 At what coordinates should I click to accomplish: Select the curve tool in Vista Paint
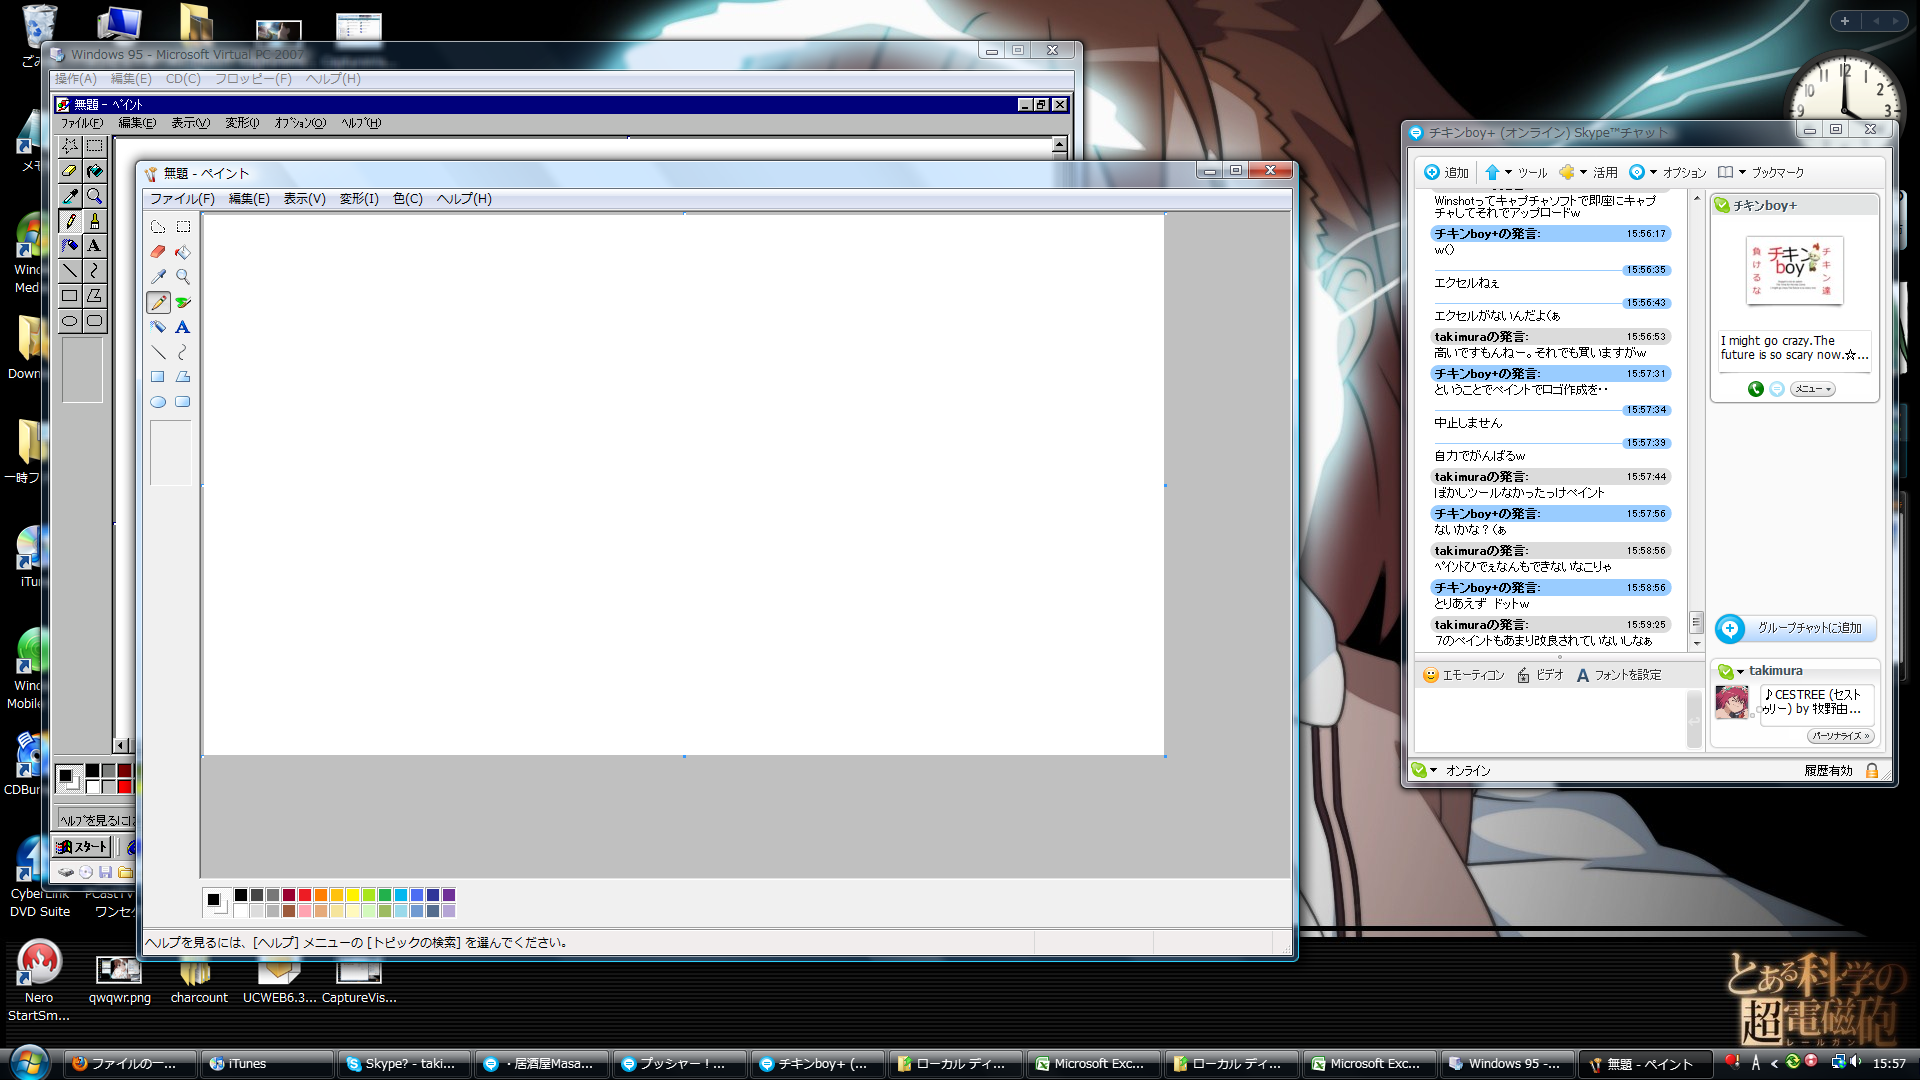183,352
